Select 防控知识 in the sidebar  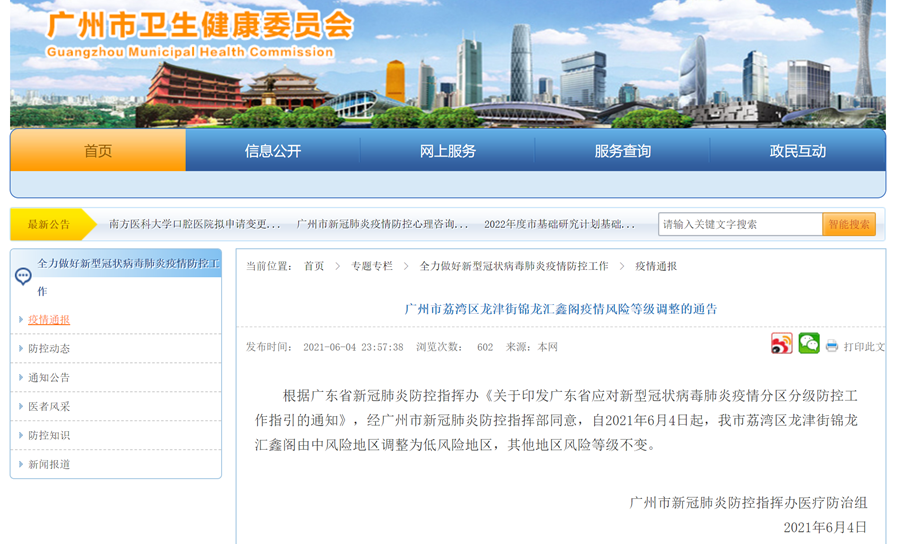tap(49, 435)
